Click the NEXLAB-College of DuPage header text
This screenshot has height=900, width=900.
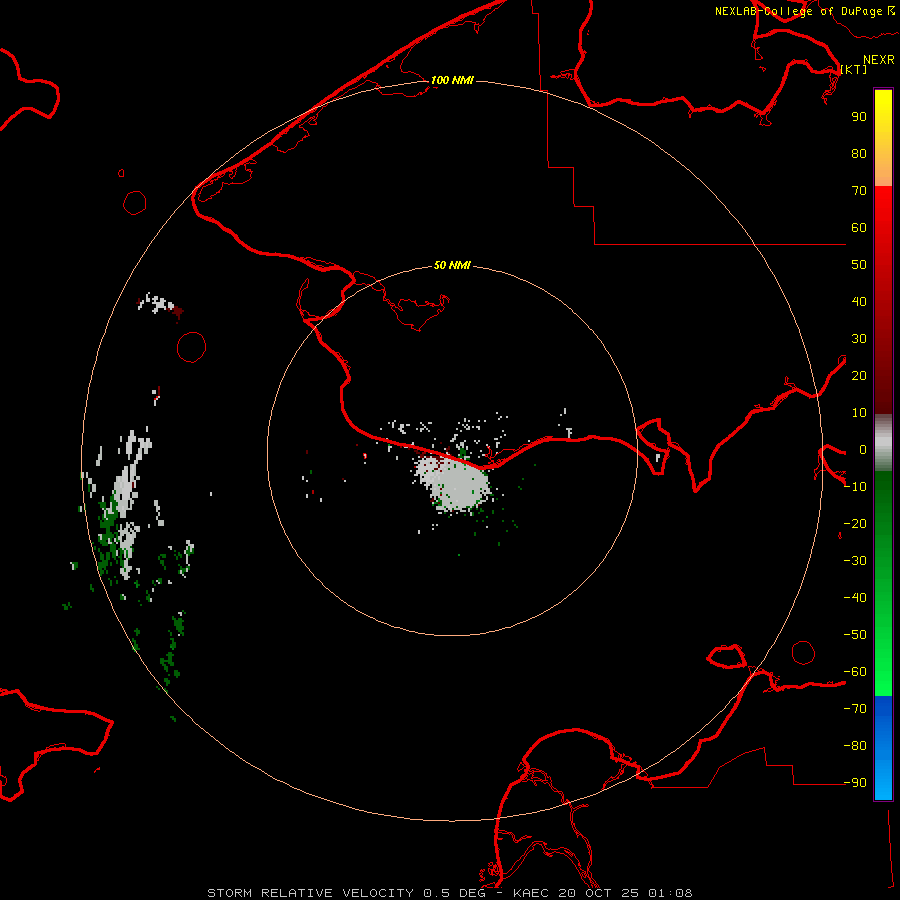(798, 11)
